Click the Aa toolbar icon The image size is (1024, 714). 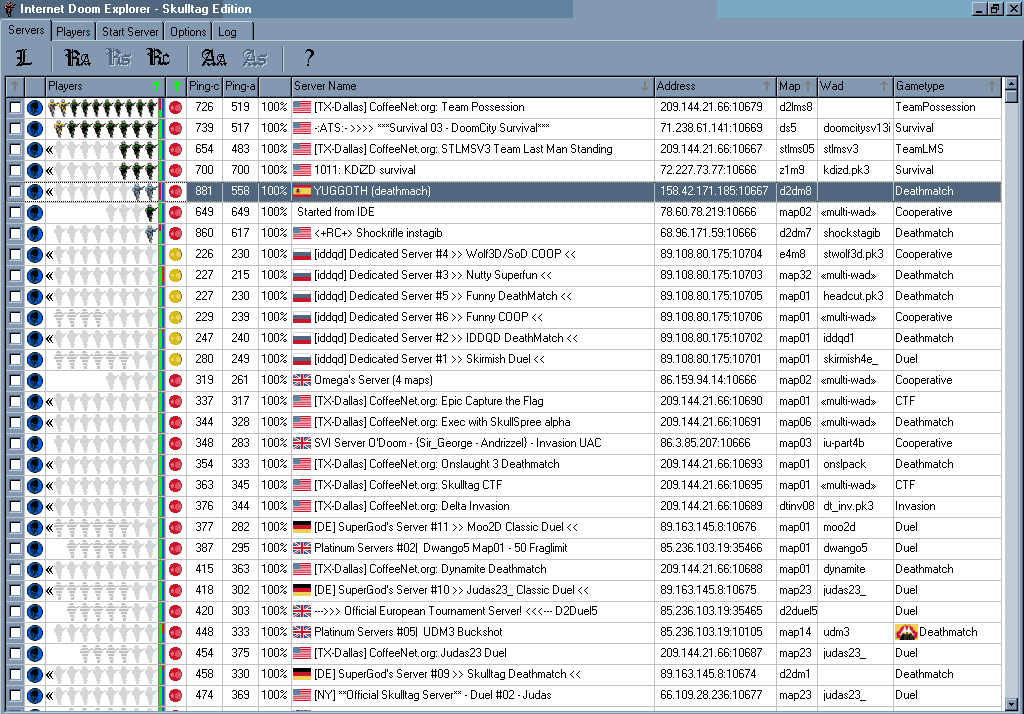click(x=214, y=58)
